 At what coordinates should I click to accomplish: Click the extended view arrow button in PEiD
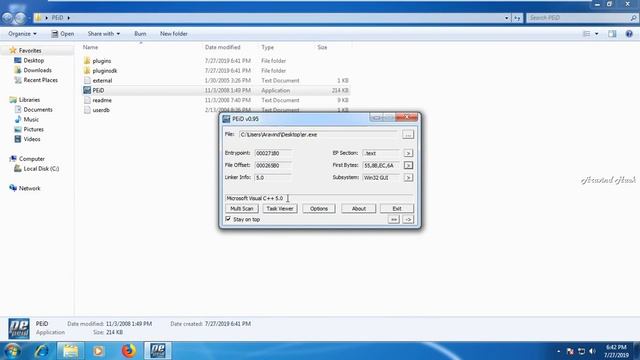tap(408, 220)
